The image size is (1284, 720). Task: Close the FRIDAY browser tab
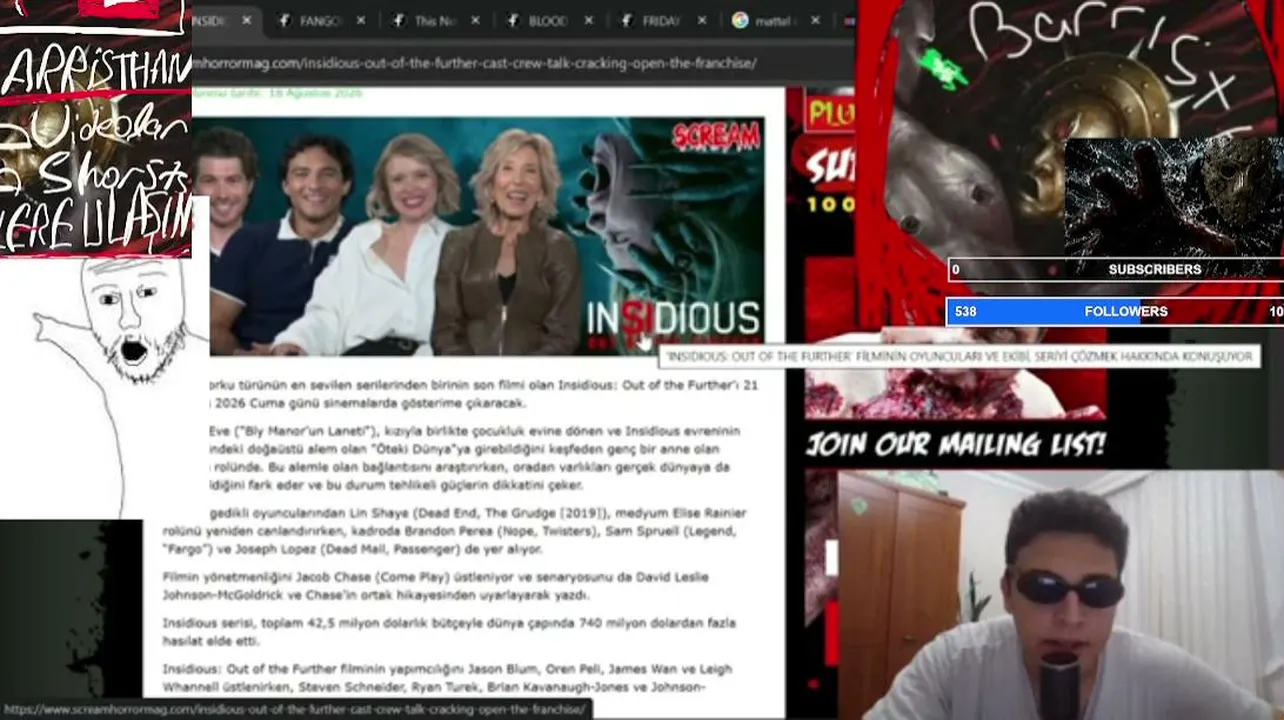(x=702, y=20)
